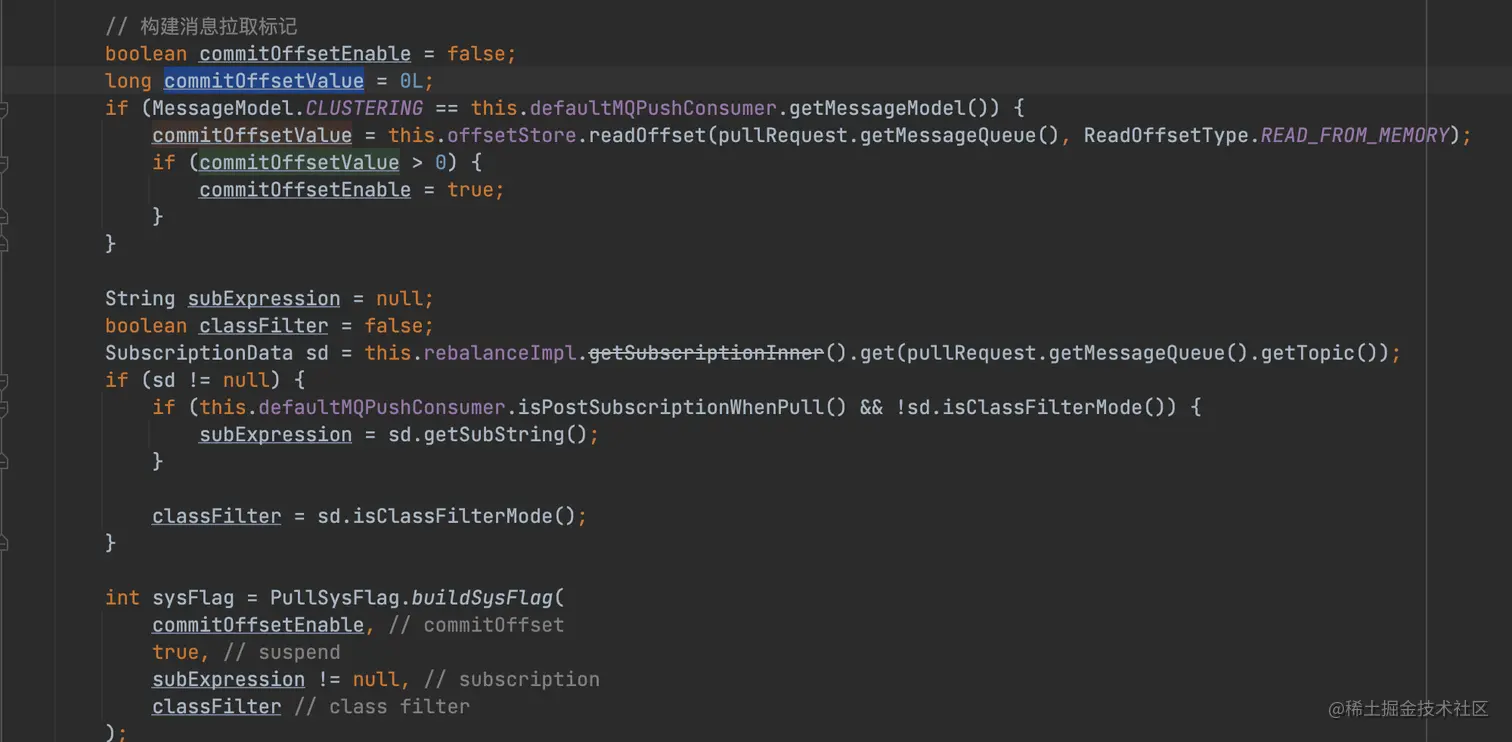Click the sd != null condition
Screen dimensions: 1512x742
coord(211,380)
